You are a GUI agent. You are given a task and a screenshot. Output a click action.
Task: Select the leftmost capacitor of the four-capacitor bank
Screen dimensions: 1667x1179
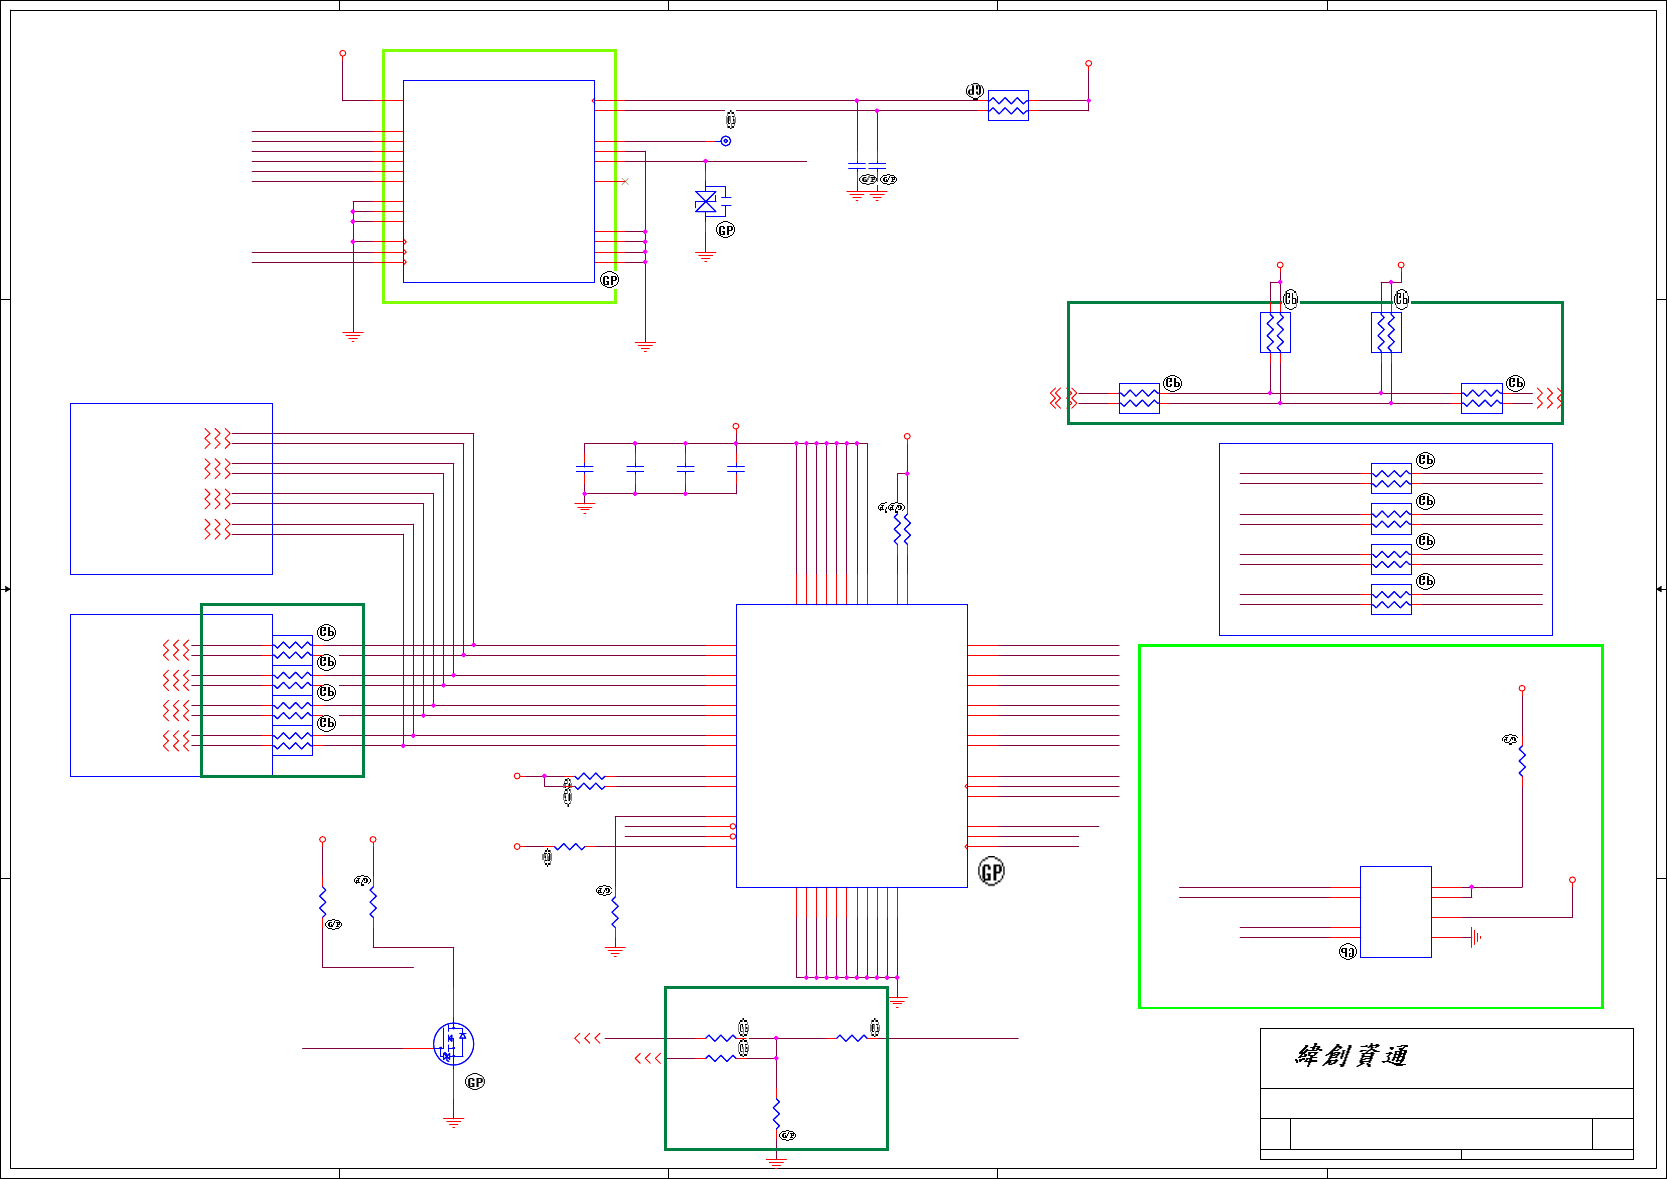click(x=585, y=468)
